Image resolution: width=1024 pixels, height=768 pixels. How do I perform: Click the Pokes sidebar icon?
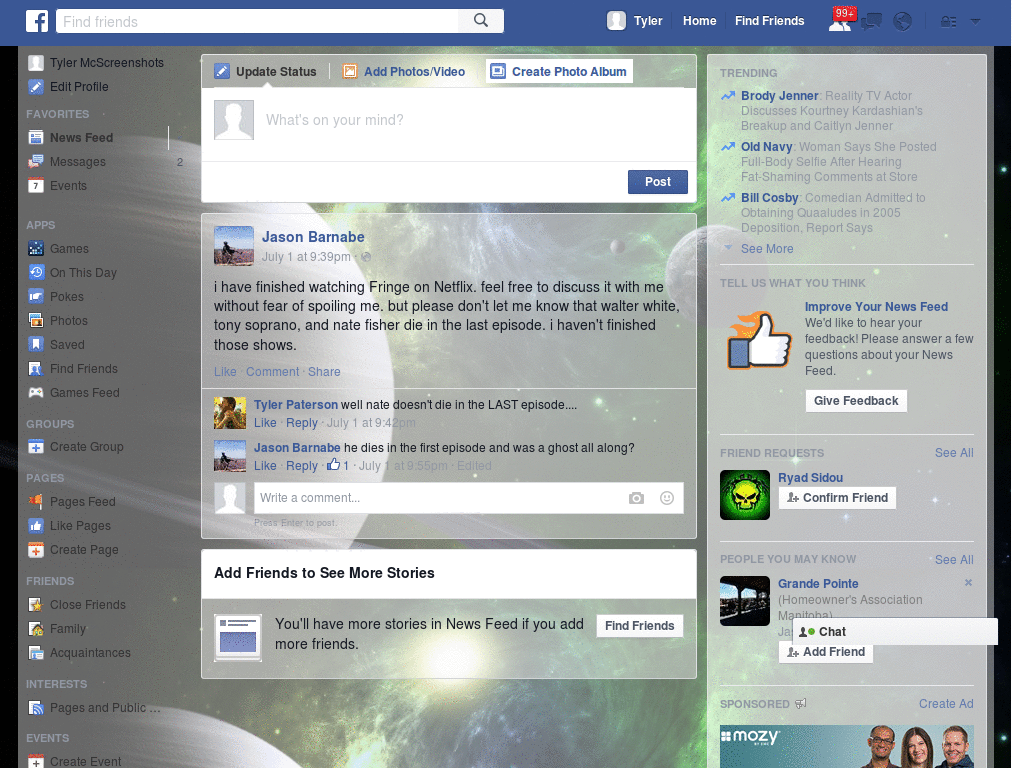pos(36,296)
